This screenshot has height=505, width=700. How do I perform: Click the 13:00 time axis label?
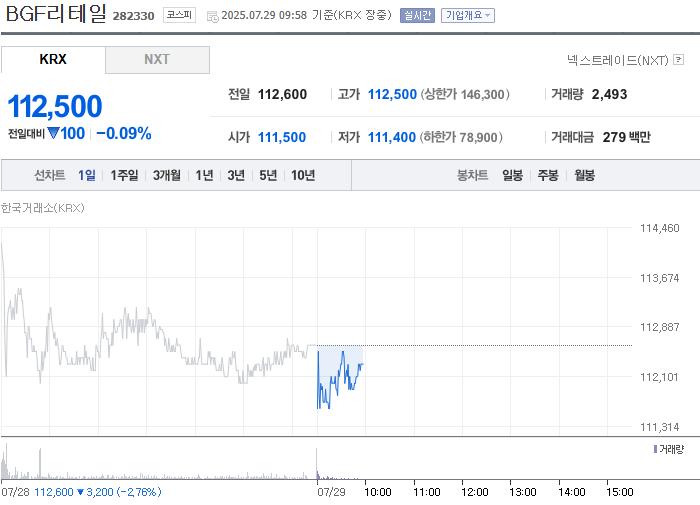click(523, 492)
